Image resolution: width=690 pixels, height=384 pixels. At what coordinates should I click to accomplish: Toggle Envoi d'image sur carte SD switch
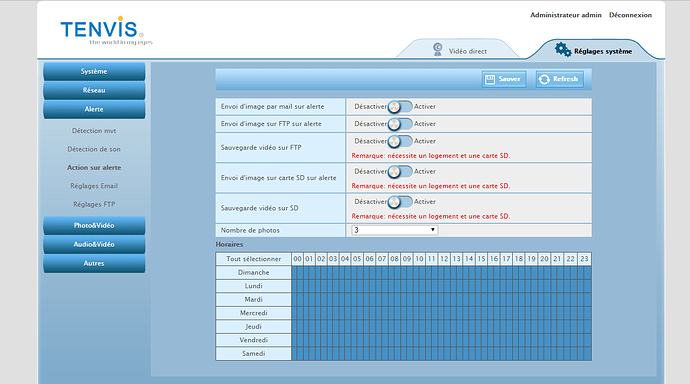click(x=400, y=172)
